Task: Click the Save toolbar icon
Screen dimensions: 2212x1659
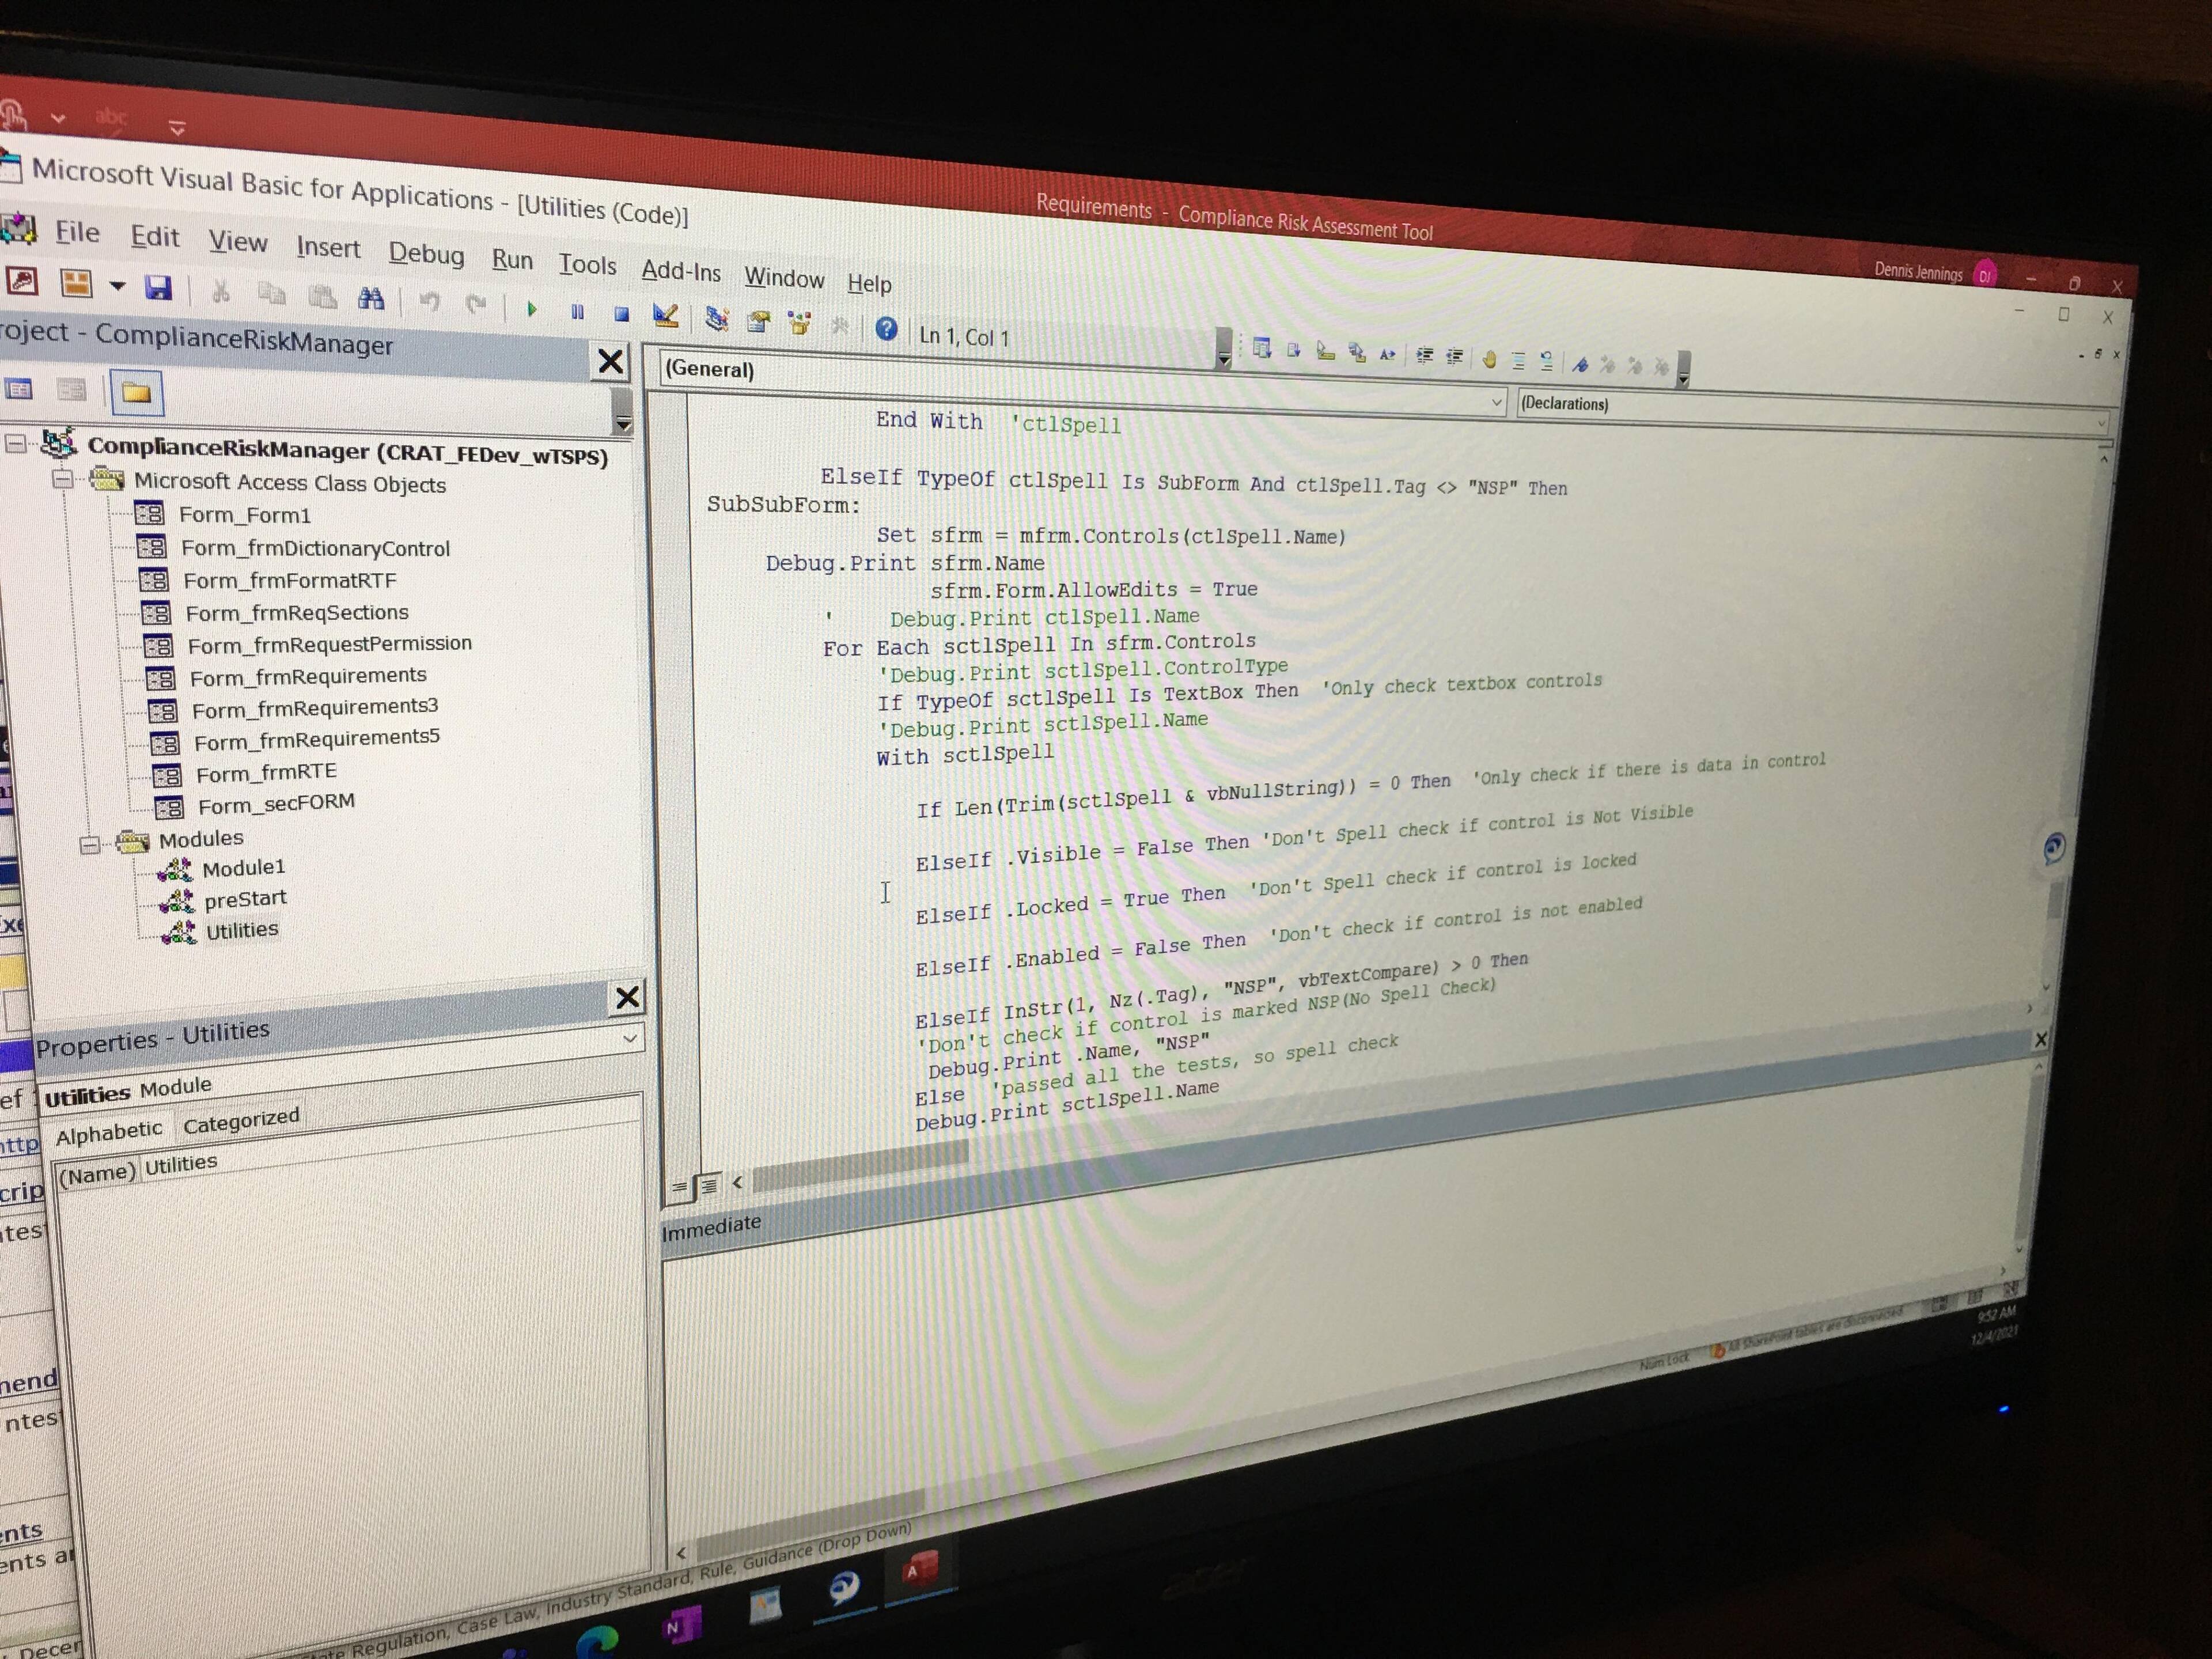Action: (x=158, y=289)
